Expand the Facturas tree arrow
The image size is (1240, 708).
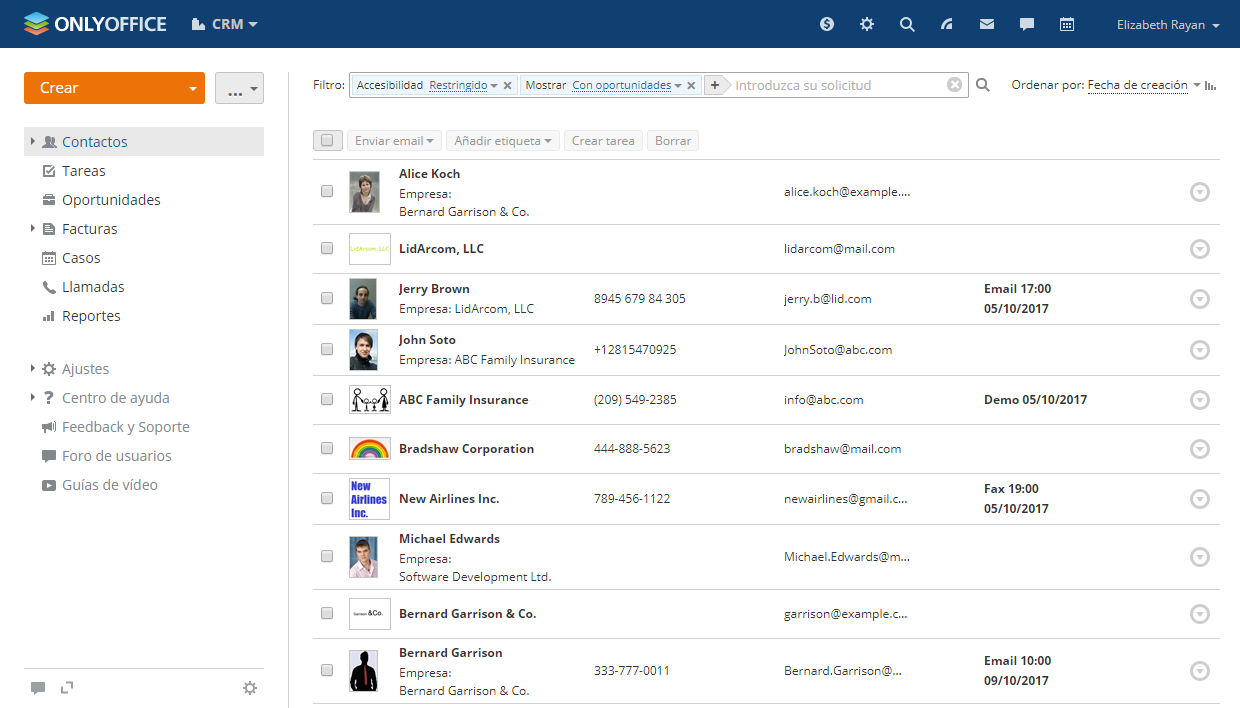(33, 229)
